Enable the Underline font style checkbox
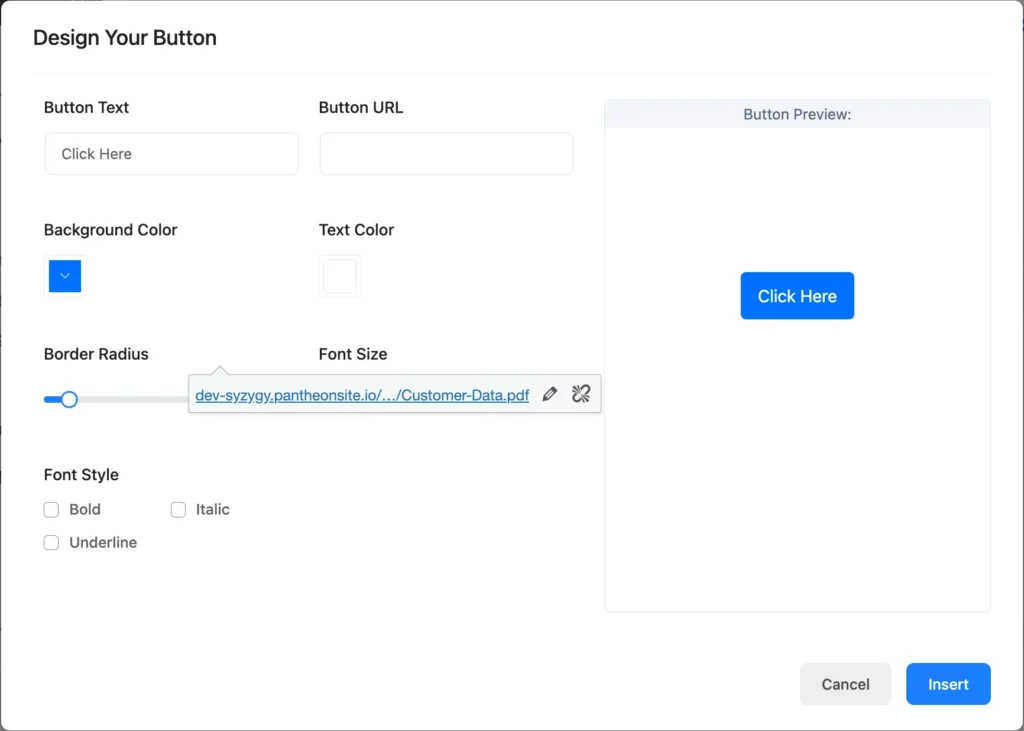 tap(51, 543)
